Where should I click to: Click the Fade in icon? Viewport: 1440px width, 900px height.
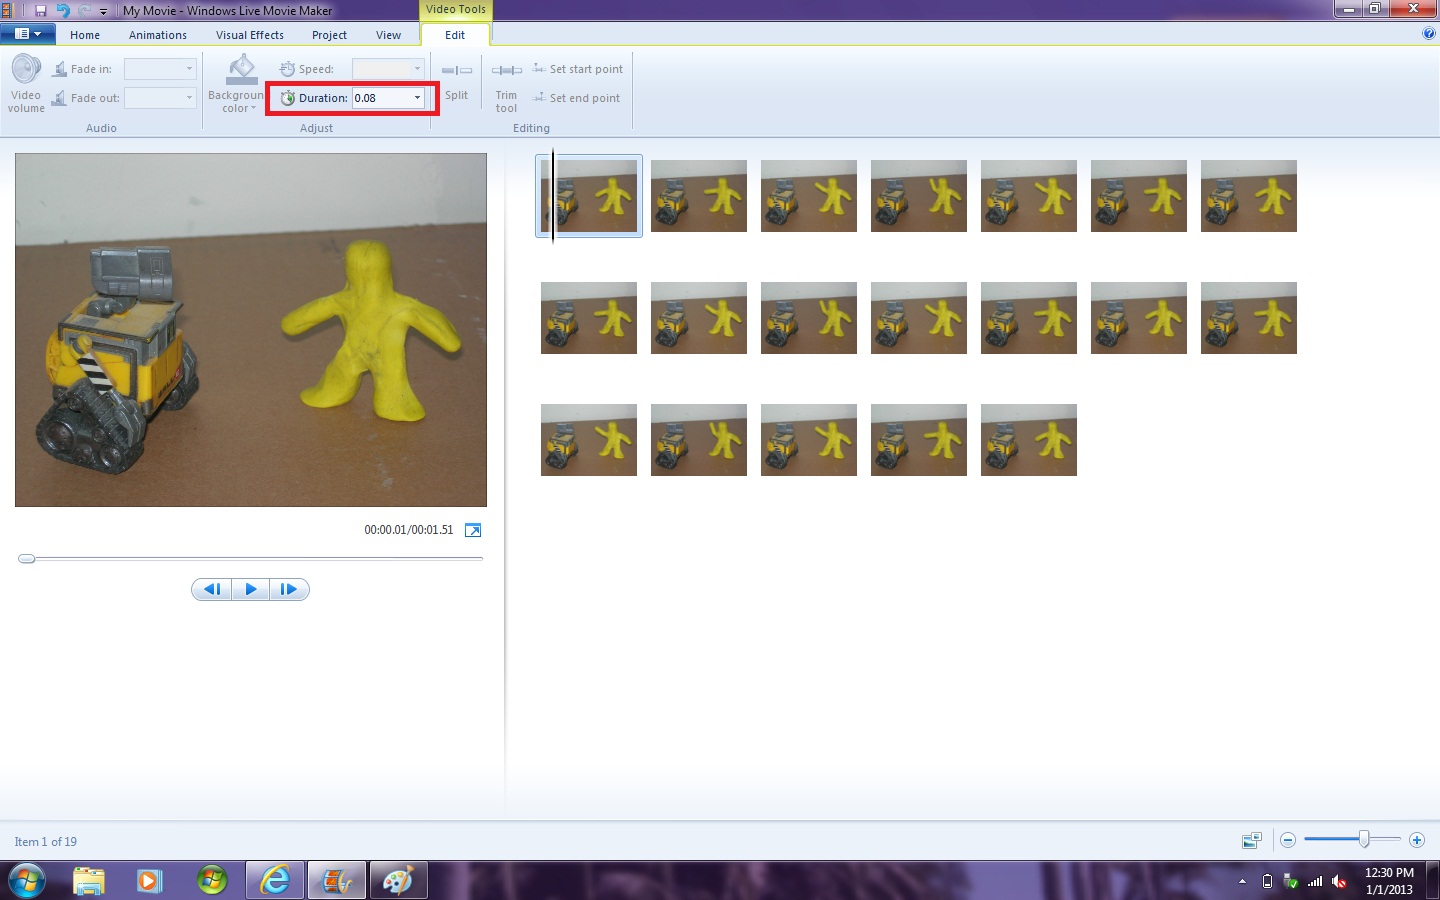(60, 69)
